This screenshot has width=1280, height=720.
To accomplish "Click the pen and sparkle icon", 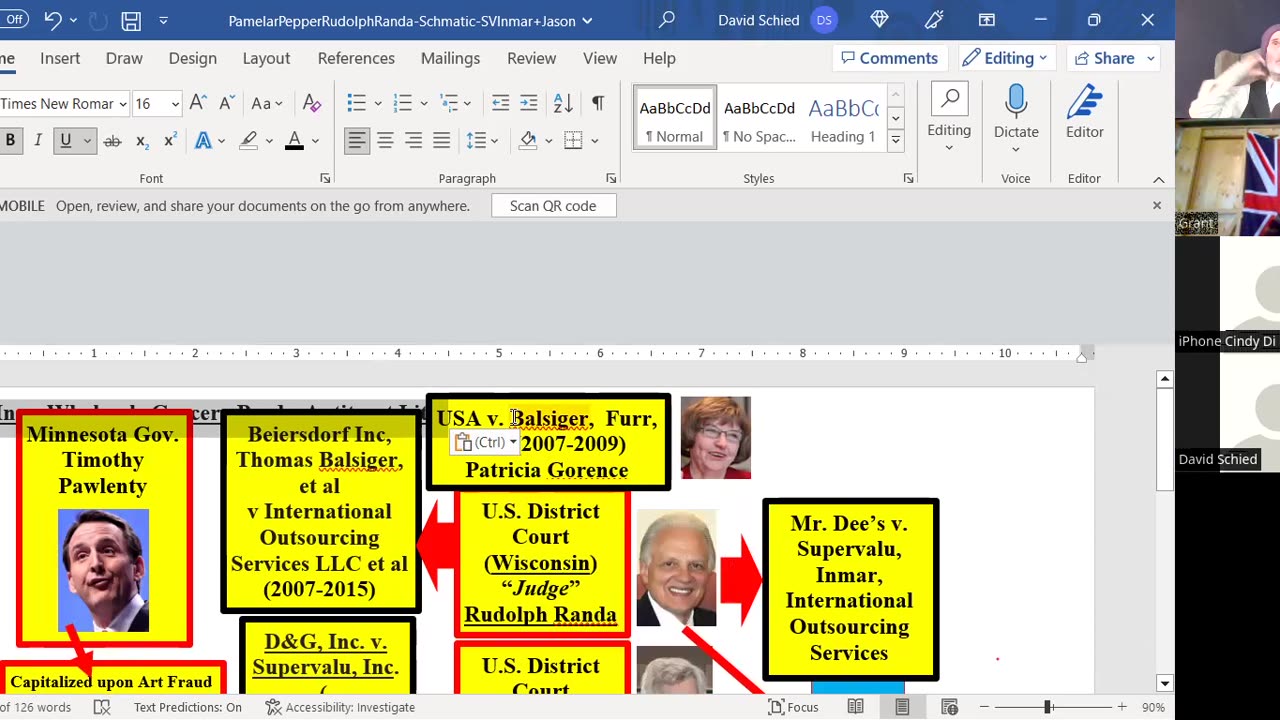I will pyautogui.click(x=934, y=20).
